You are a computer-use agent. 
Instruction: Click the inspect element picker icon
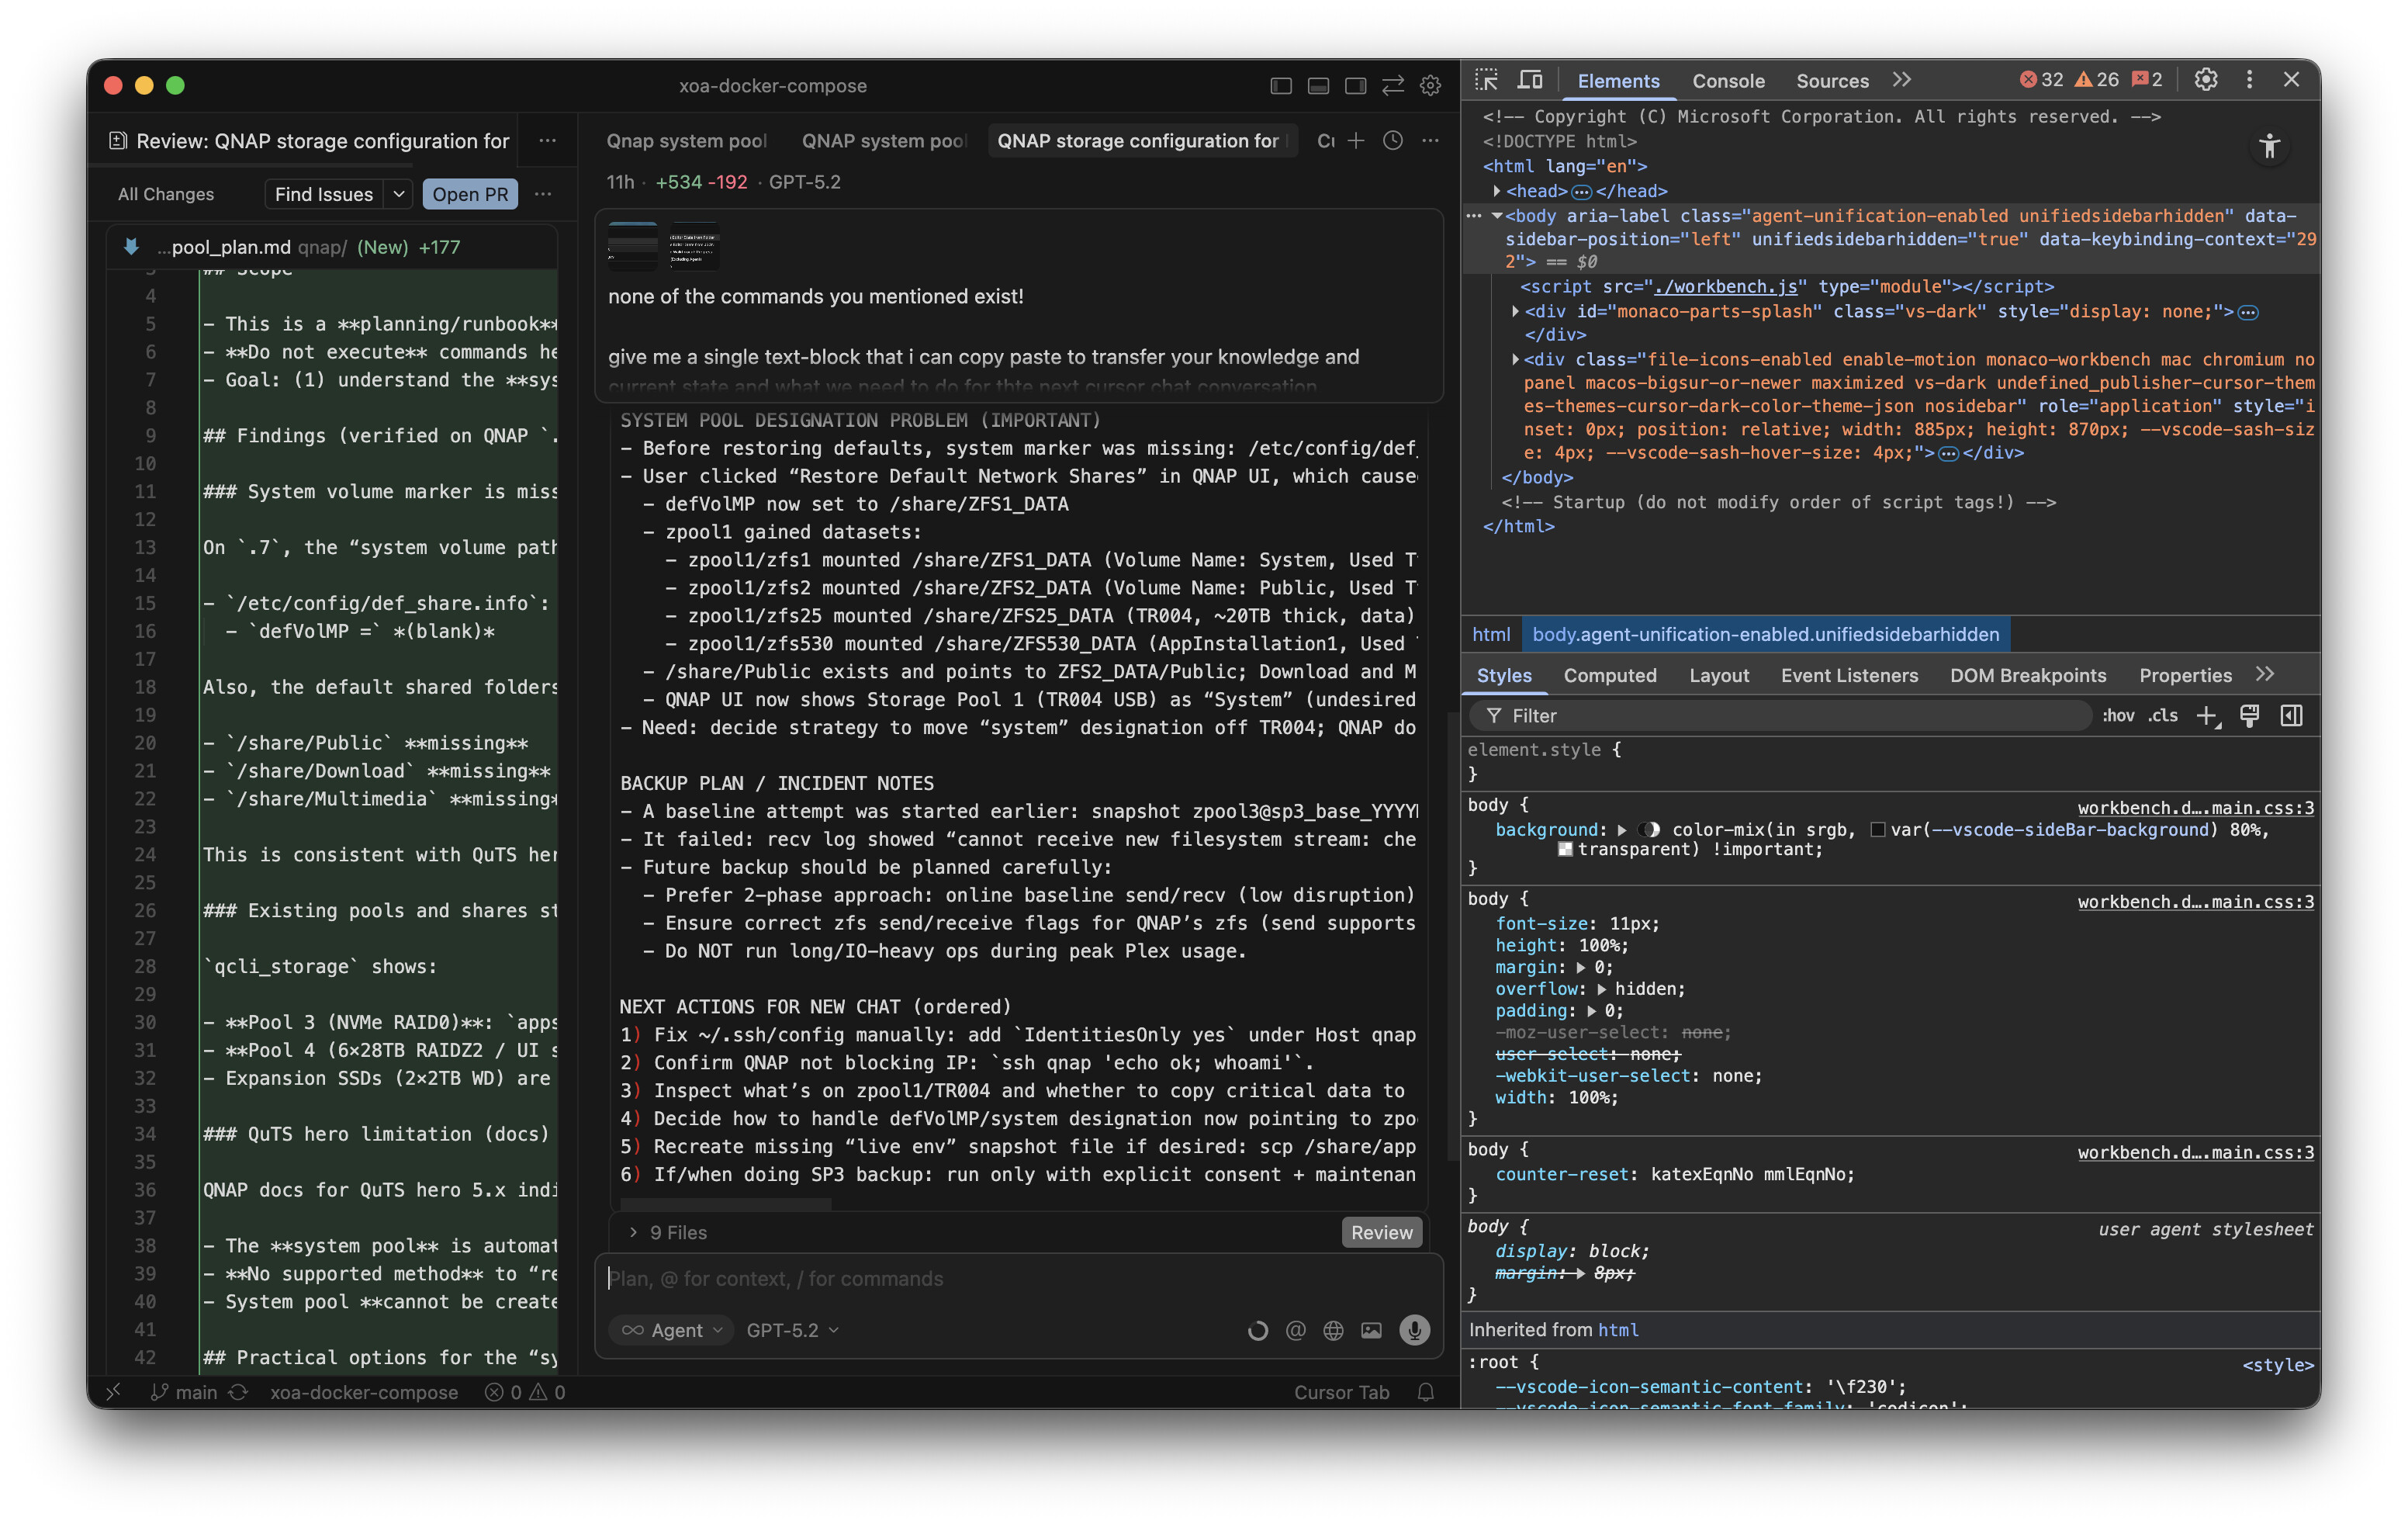pyautogui.click(x=1486, y=80)
